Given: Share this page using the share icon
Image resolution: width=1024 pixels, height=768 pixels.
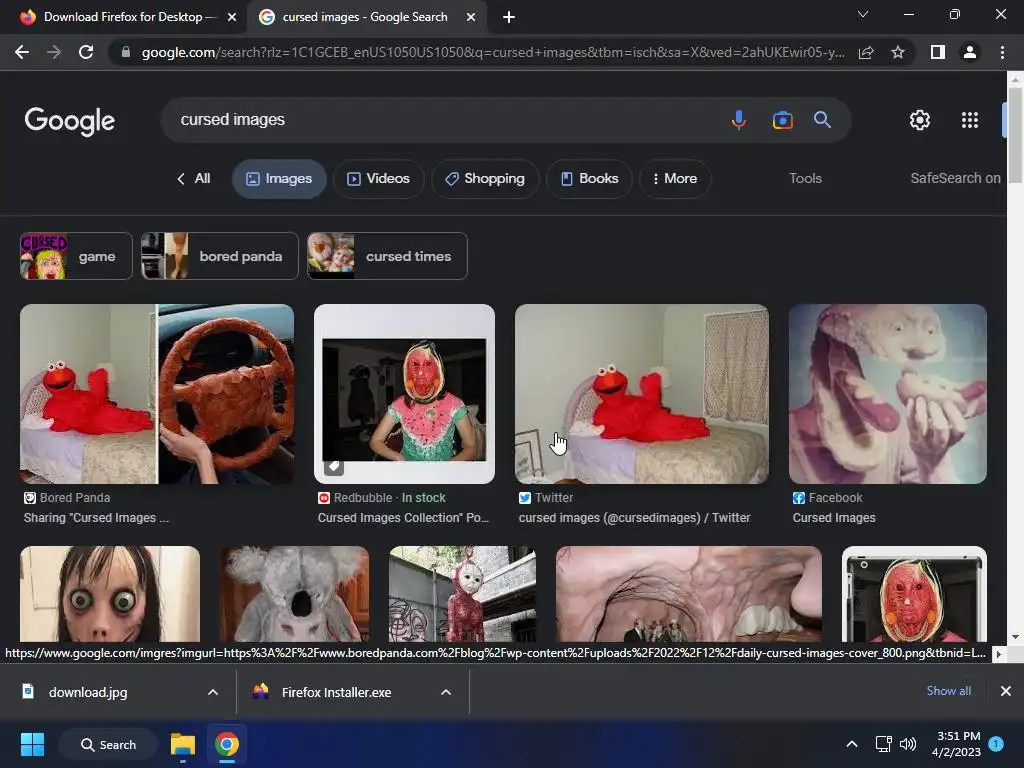Looking at the screenshot, I should 866,52.
